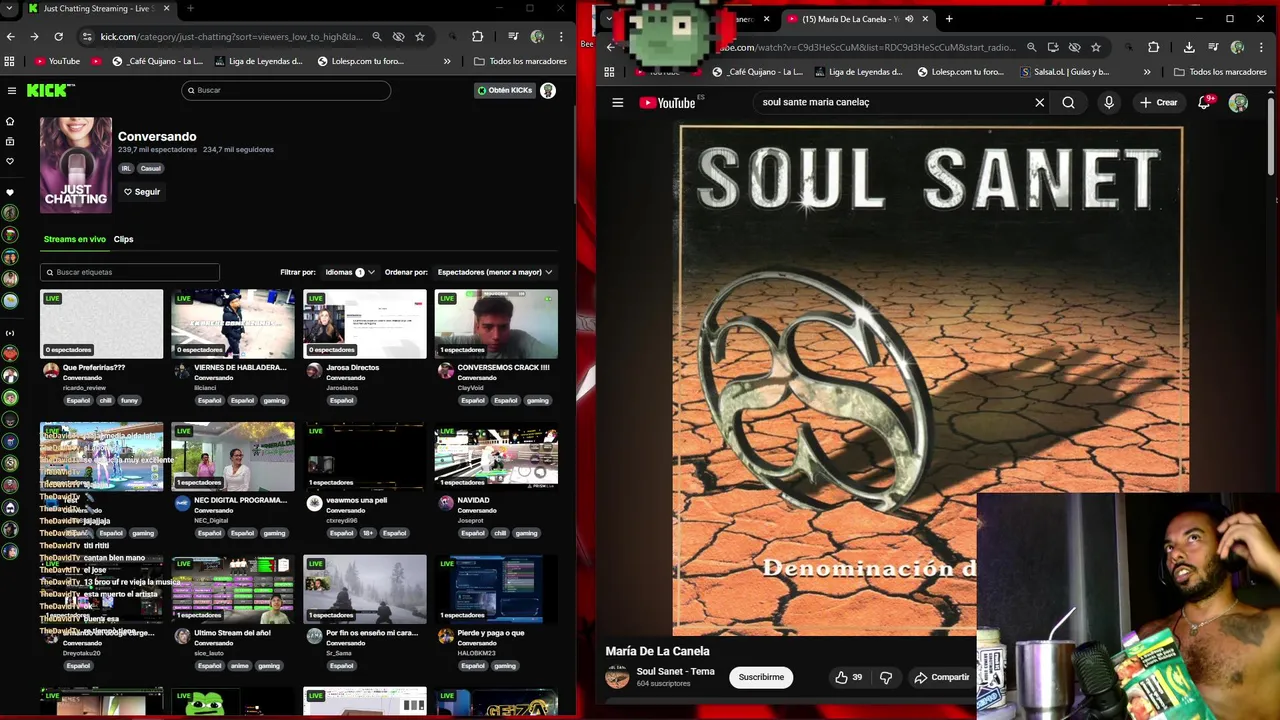Click YouTube Crear button
This screenshot has height=720, width=1280.
(1159, 102)
